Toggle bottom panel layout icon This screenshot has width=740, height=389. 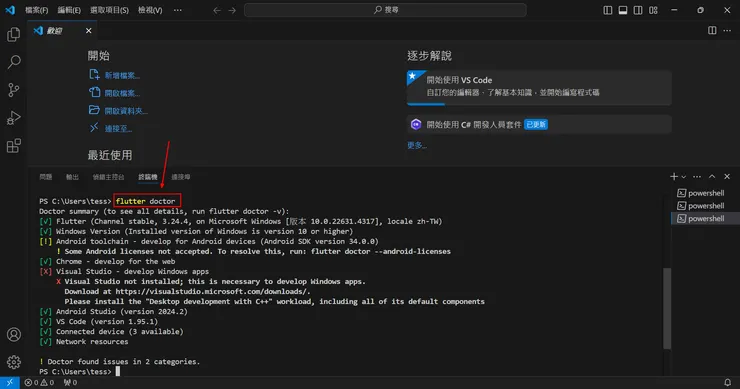point(623,10)
